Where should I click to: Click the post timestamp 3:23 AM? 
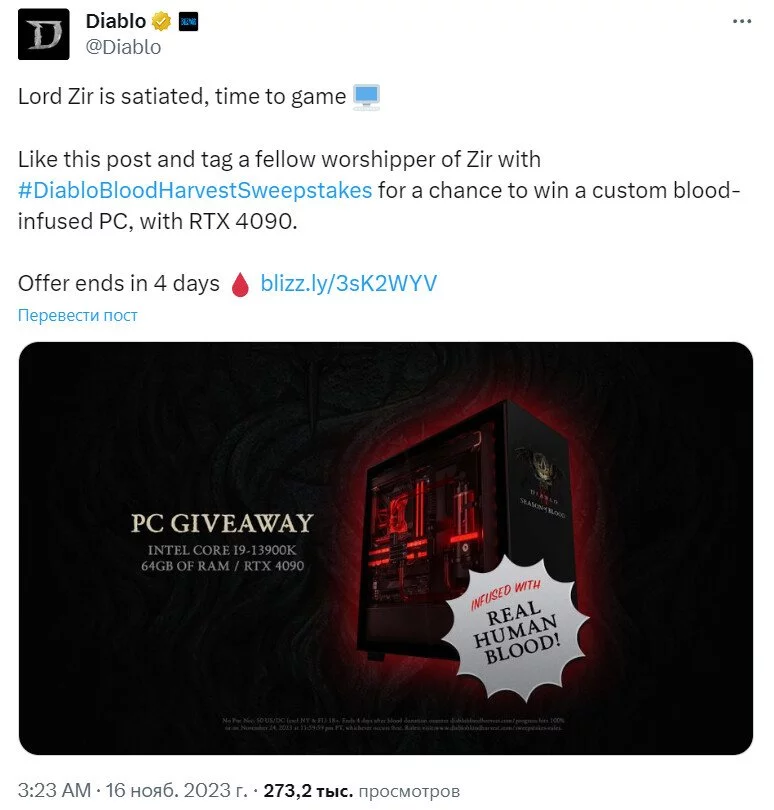[54, 790]
